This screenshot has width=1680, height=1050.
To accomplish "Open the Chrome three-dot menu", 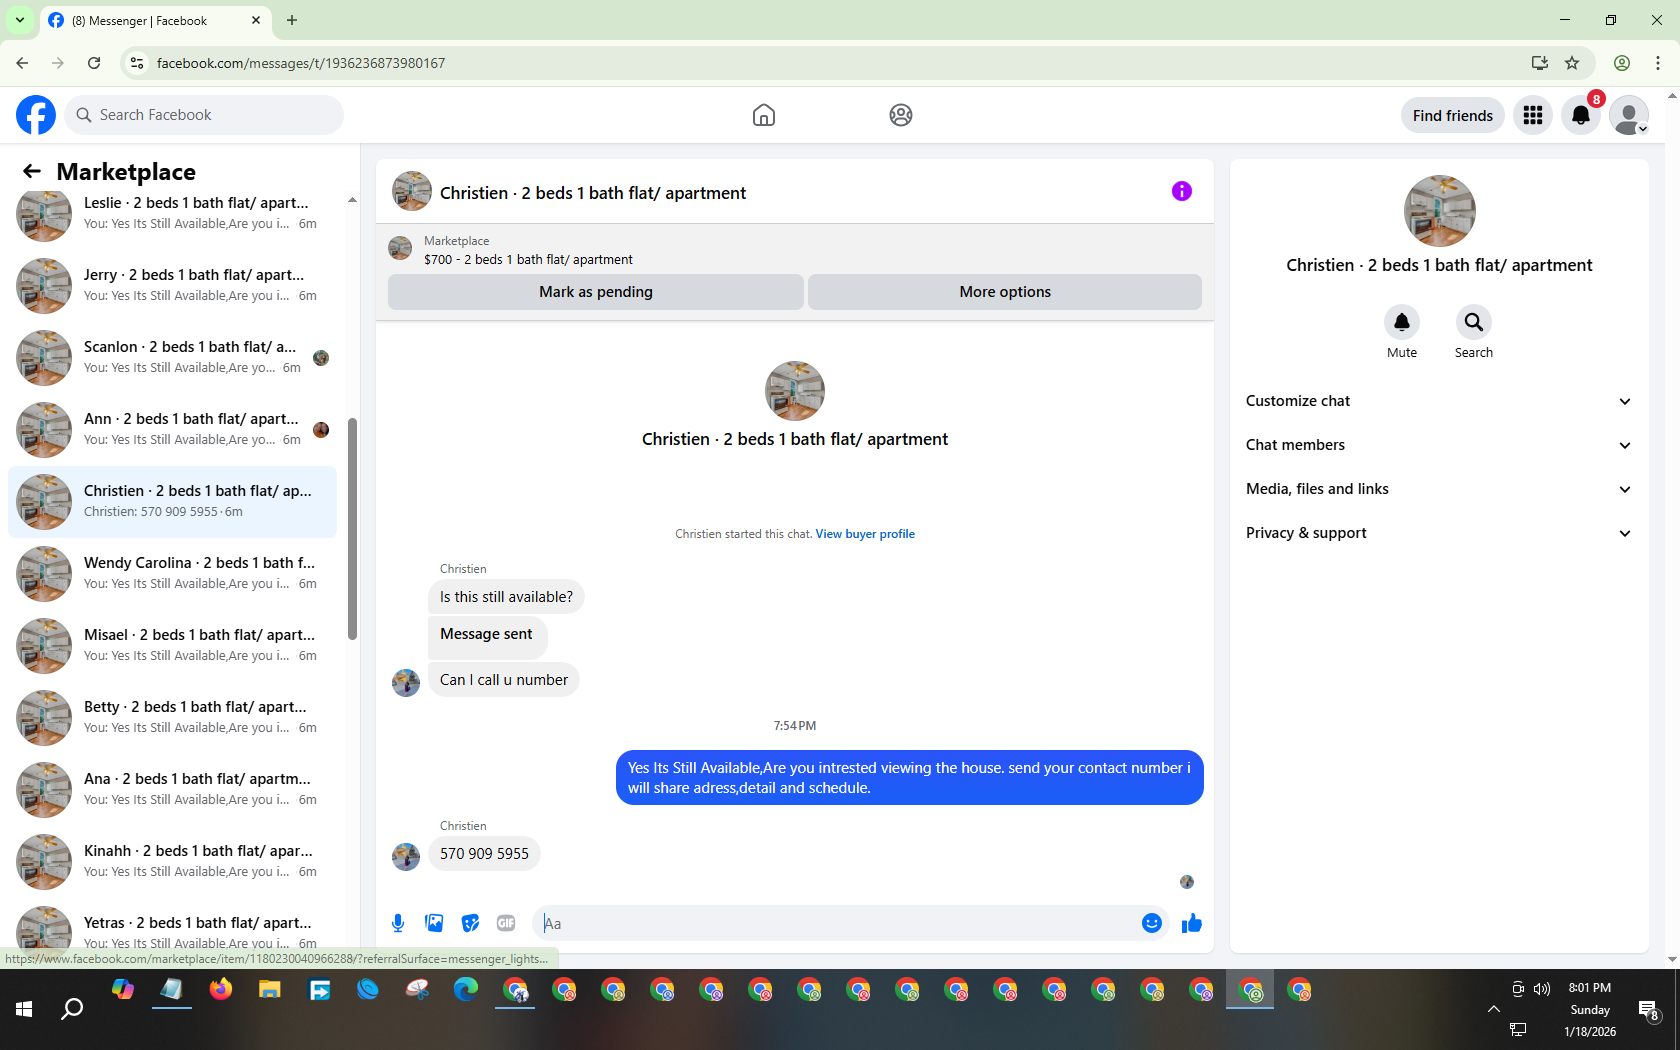I will 1658,63.
